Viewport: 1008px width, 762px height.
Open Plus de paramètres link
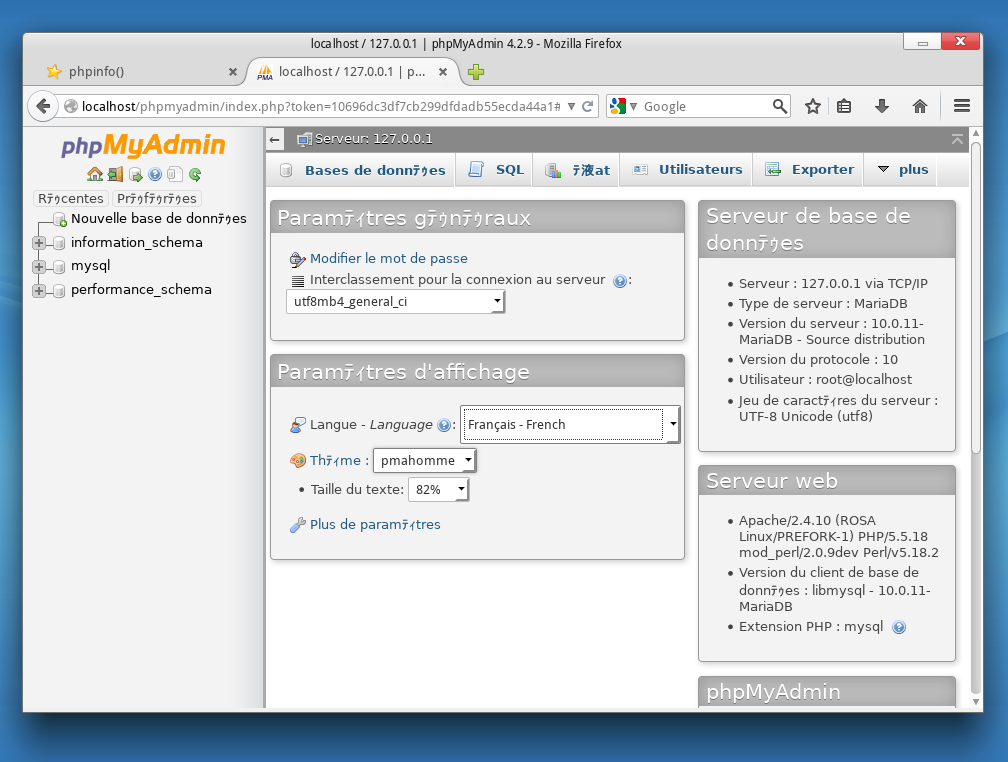point(375,525)
